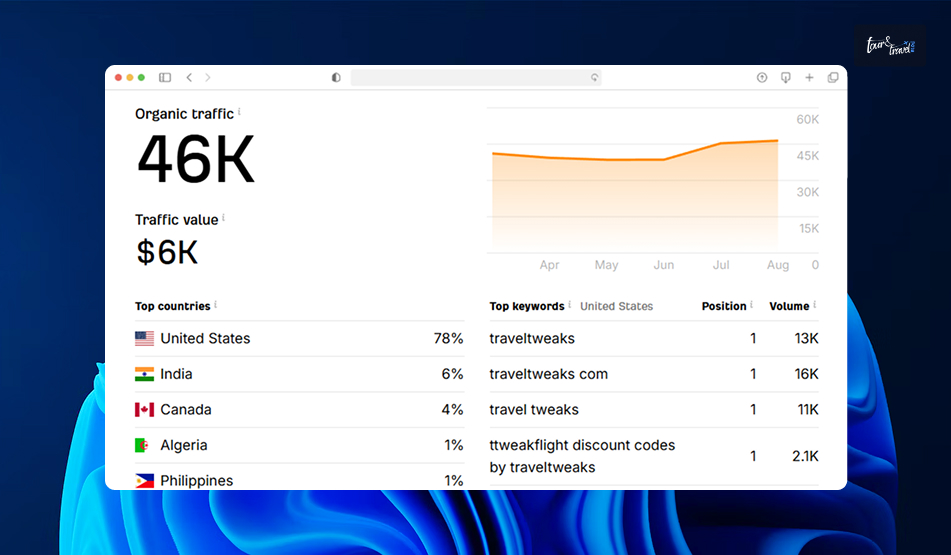The image size is (951, 555).
Task: Go back with the left arrow
Action: (189, 77)
